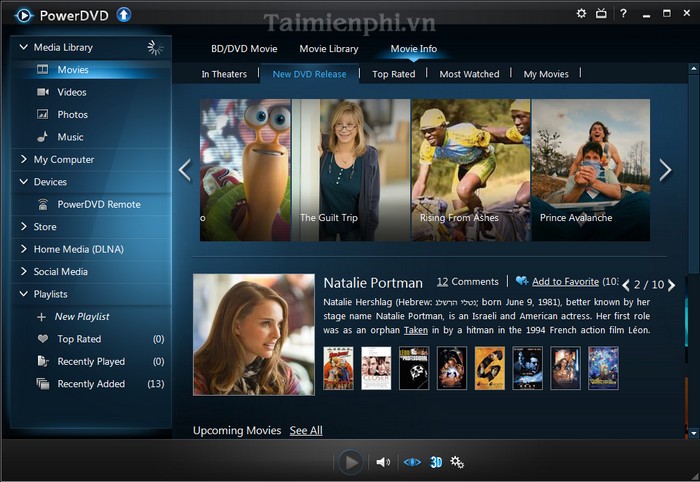Open the In Theaters sub-tab
This screenshot has width=700, height=482.
pyautogui.click(x=224, y=74)
